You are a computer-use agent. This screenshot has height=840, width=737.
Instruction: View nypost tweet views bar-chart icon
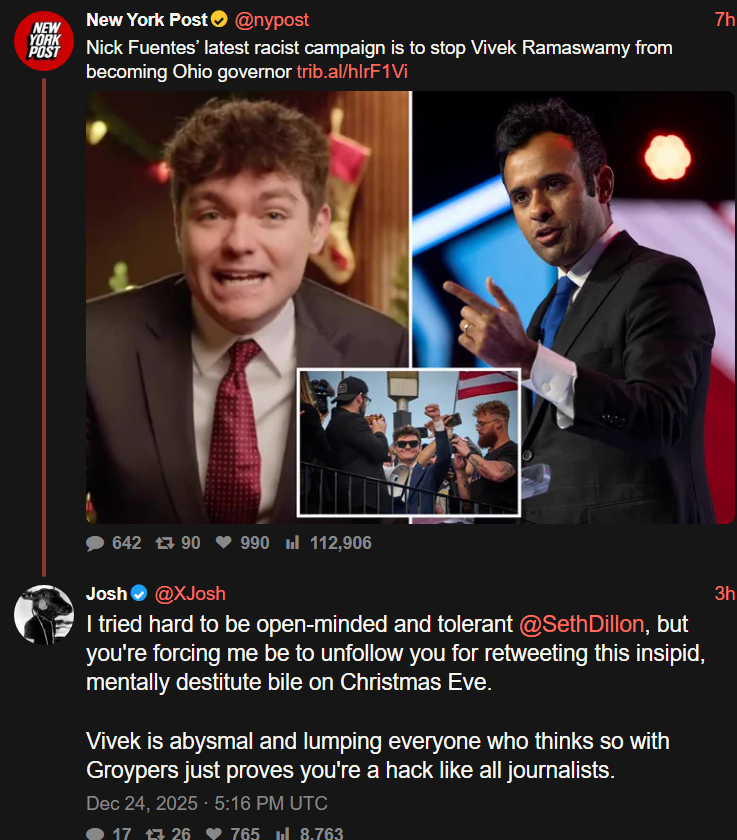292,543
